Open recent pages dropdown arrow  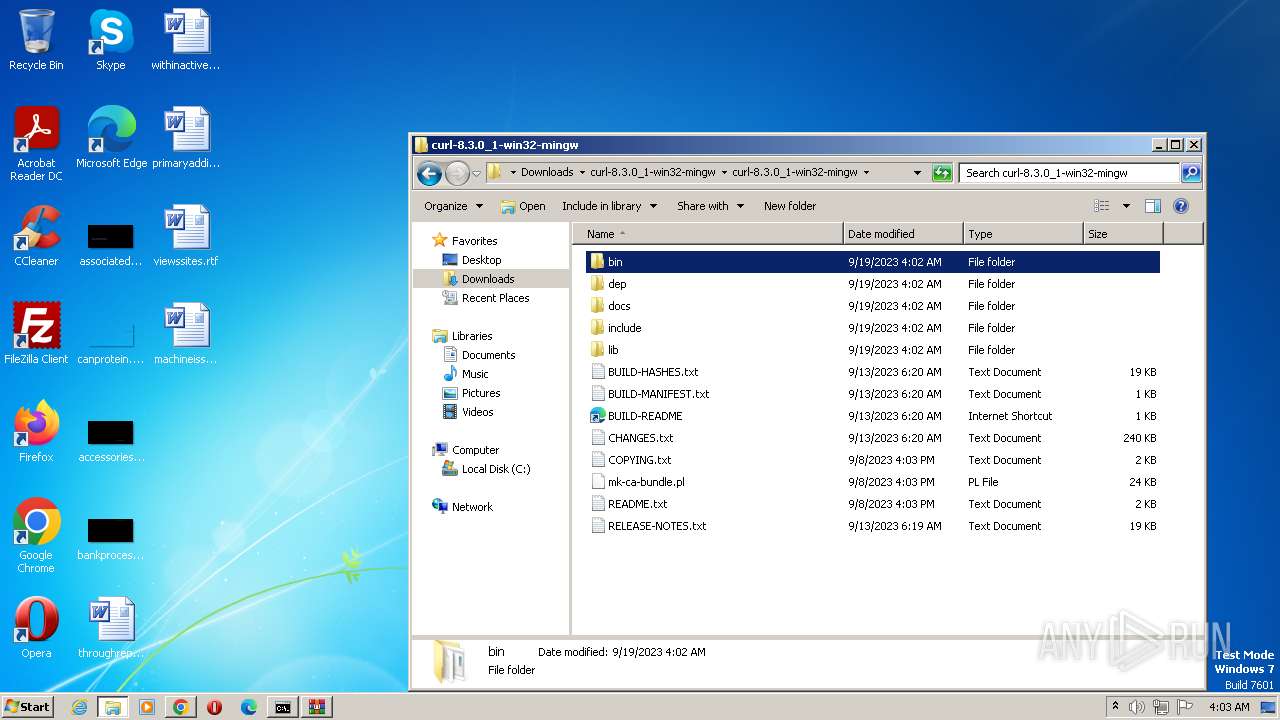point(476,173)
